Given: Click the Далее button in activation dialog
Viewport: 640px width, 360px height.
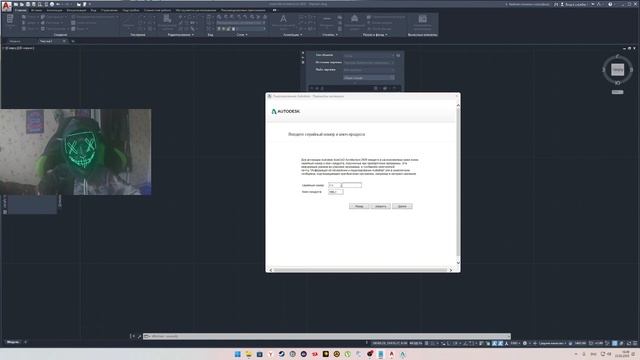Looking at the screenshot, I should click(x=402, y=206).
